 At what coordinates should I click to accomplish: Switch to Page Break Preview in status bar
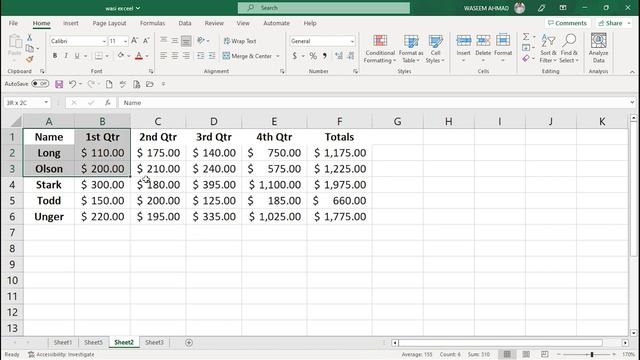click(544, 354)
